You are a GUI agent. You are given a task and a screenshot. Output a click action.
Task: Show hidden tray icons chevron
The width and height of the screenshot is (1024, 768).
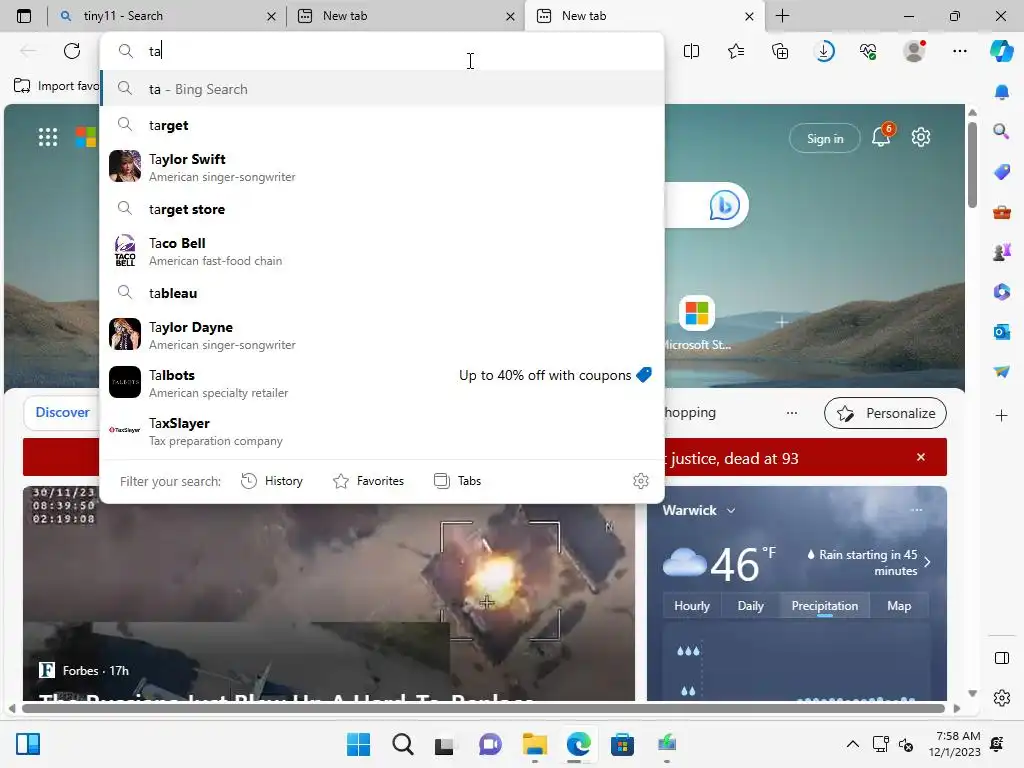(x=853, y=744)
